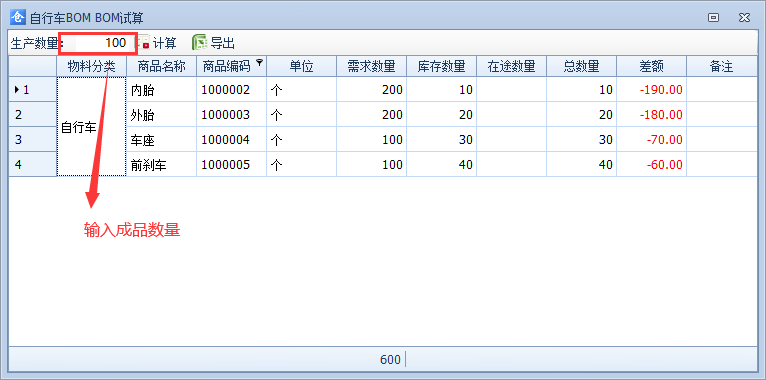Click stock quantity 40 for 前刹车
Screen dimensions: 766x380
(442, 164)
